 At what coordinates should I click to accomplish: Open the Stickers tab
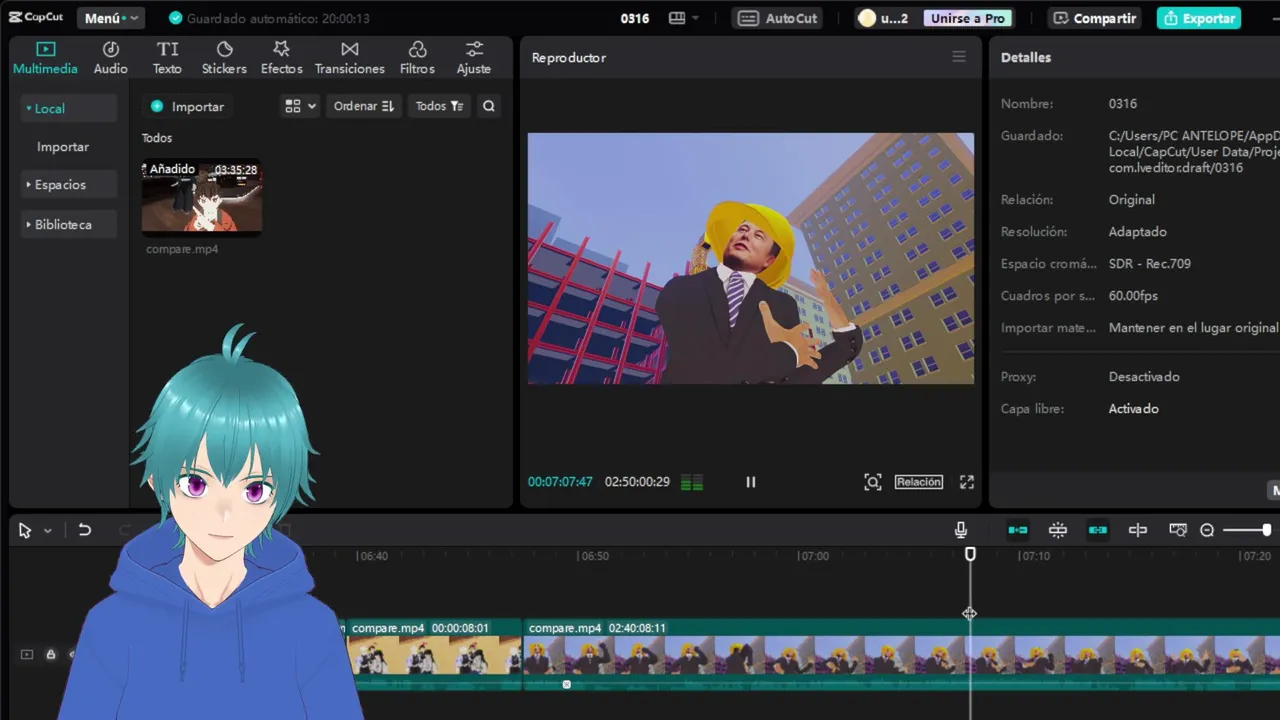coord(224,58)
